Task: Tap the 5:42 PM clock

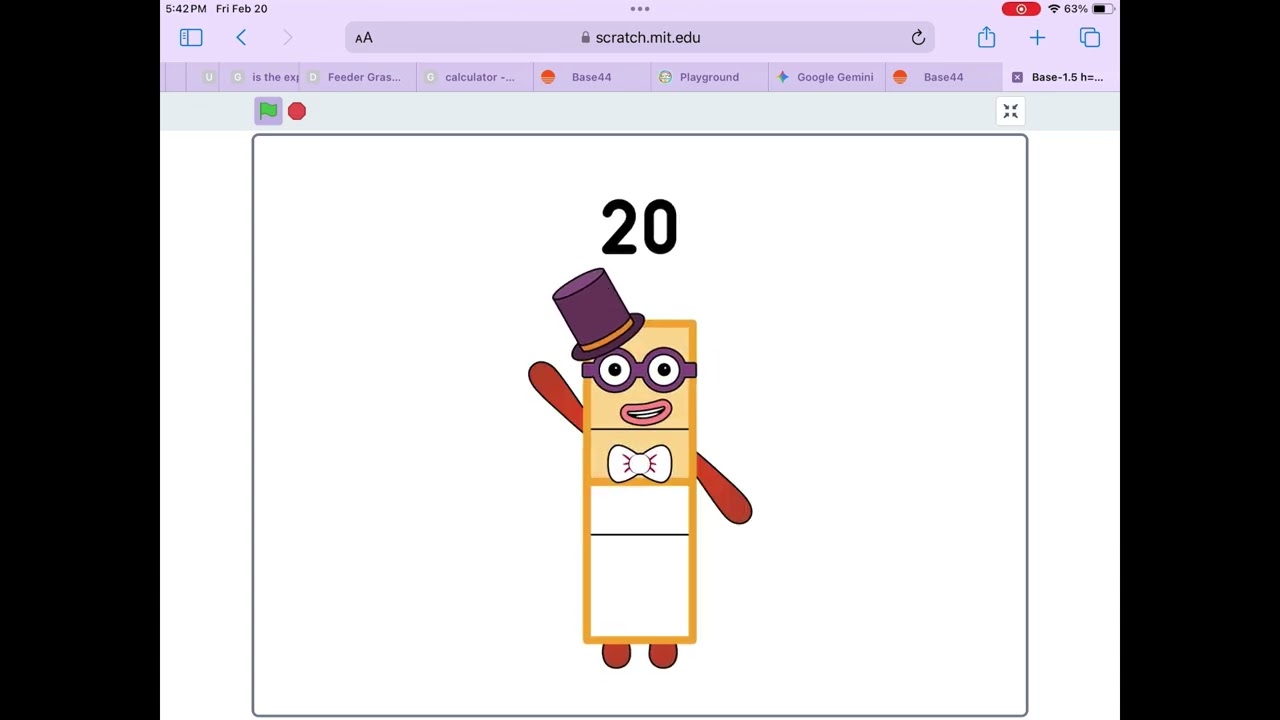Action: (186, 9)
